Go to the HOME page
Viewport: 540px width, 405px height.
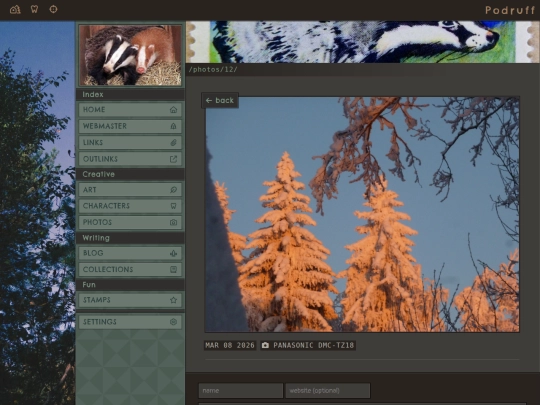point(130,110)
